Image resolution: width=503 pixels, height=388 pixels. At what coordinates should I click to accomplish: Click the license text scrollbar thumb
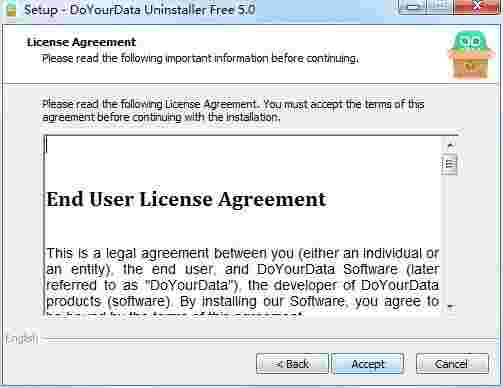click(x=450, y=164)
